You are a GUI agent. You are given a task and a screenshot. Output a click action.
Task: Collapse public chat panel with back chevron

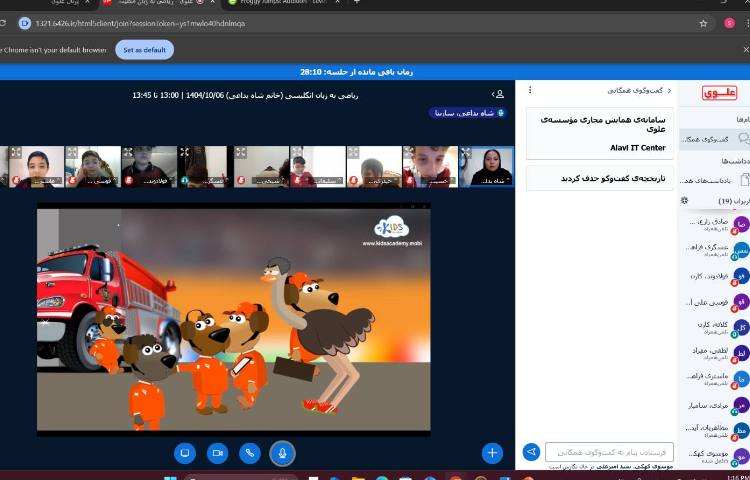(x=669, y=91)
